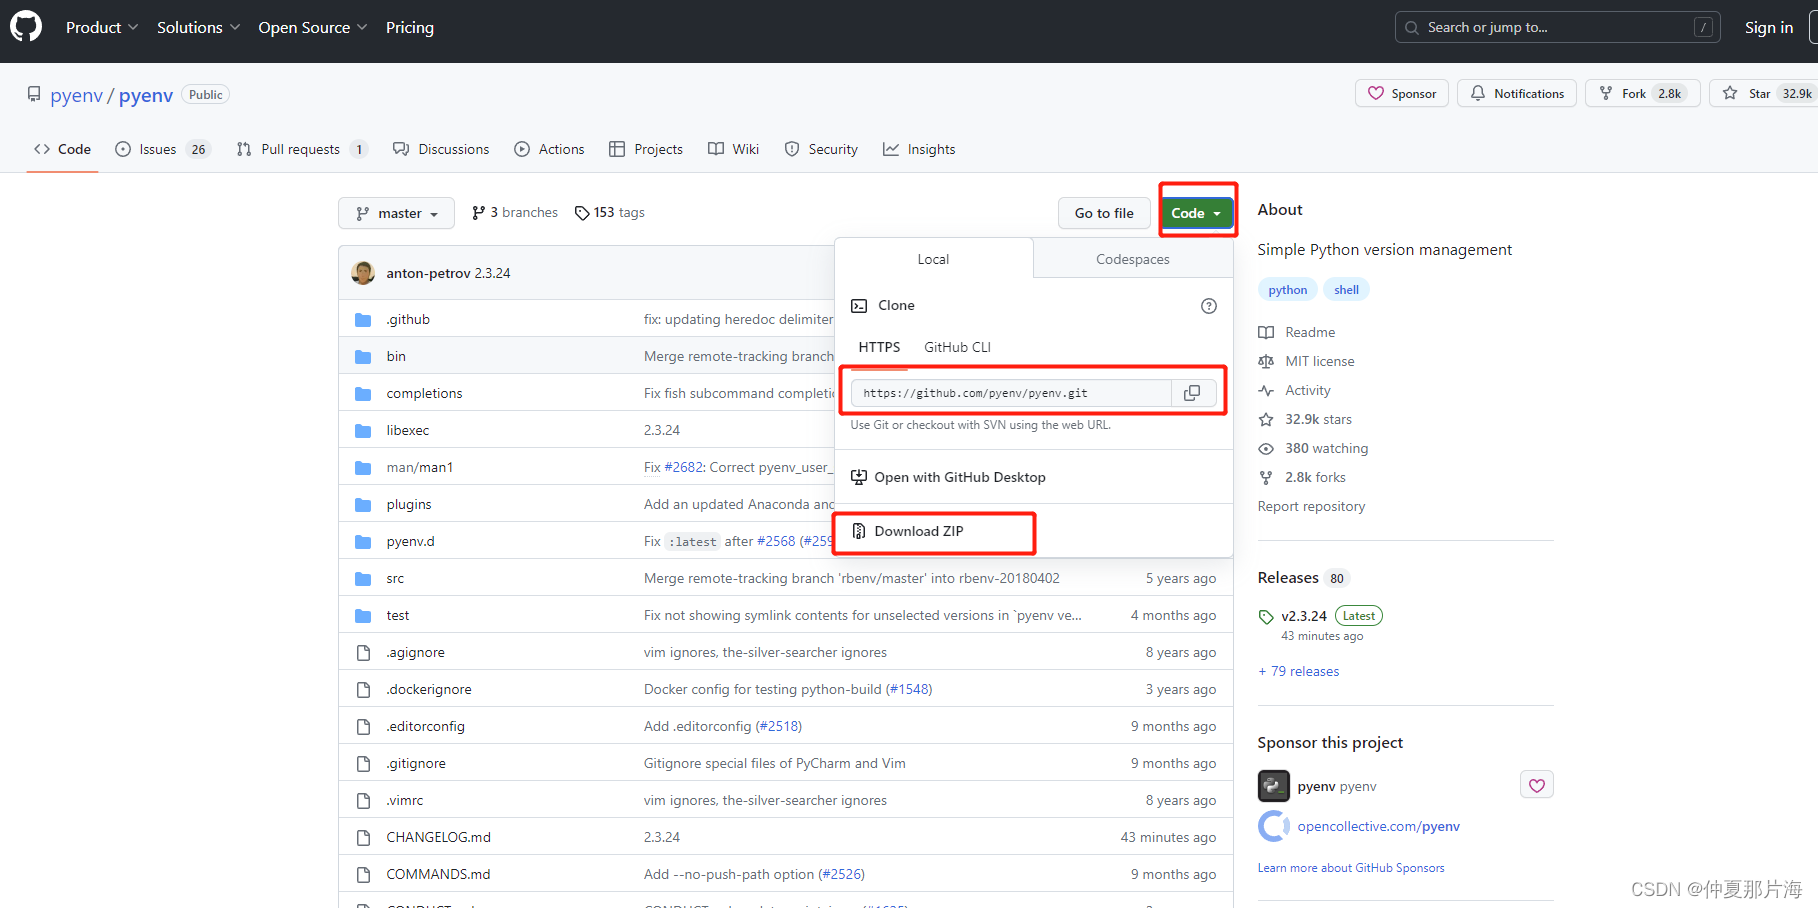Open the Wiki tab
Screen dimensions: 1818x908
point(734,149)
